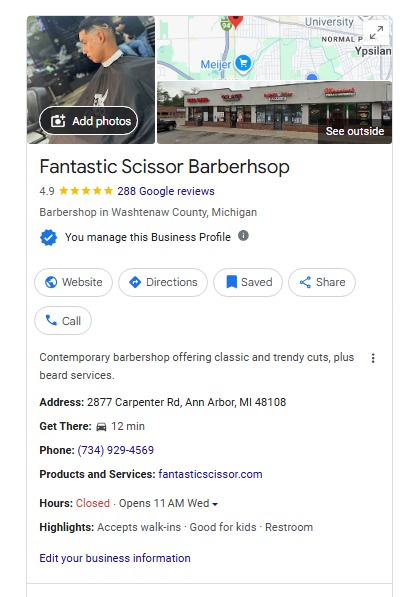Click the red location pin on map
416x597 pixels.
(x=236, y=21)
